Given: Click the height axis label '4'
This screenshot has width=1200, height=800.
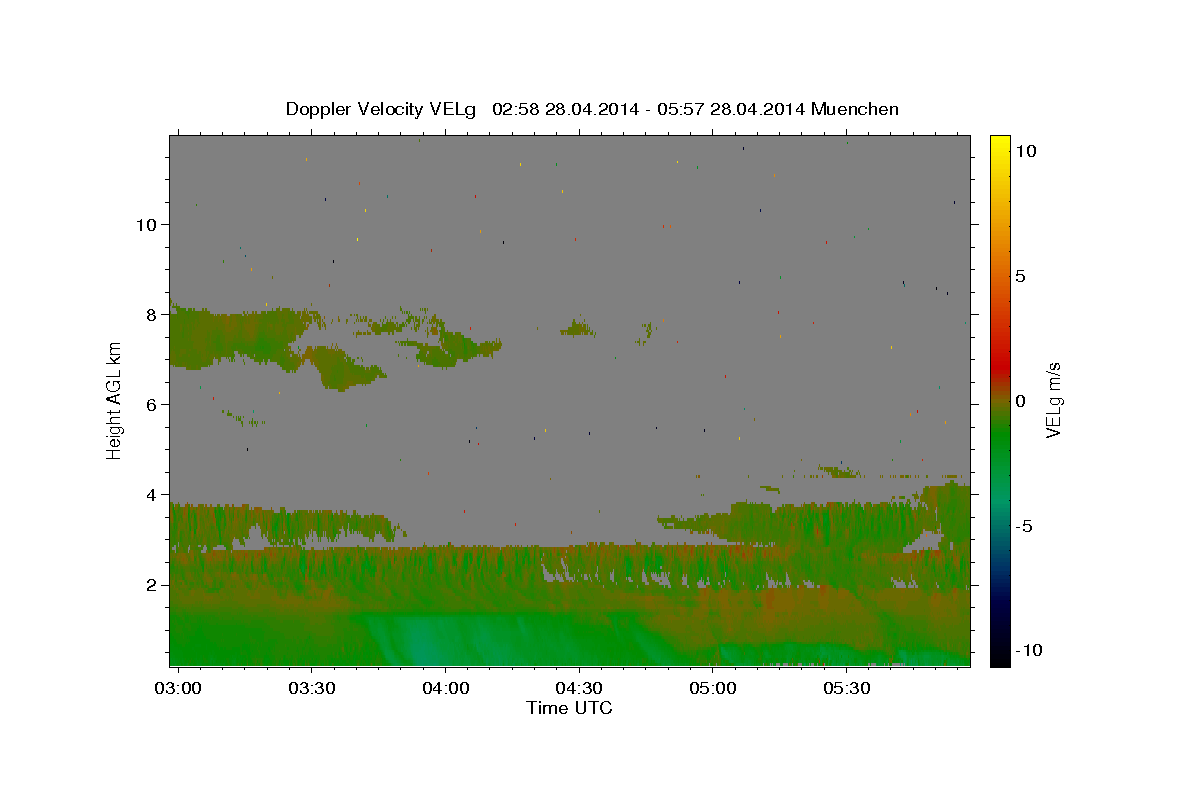Looking at the screenshot, I should coord(154,495).
